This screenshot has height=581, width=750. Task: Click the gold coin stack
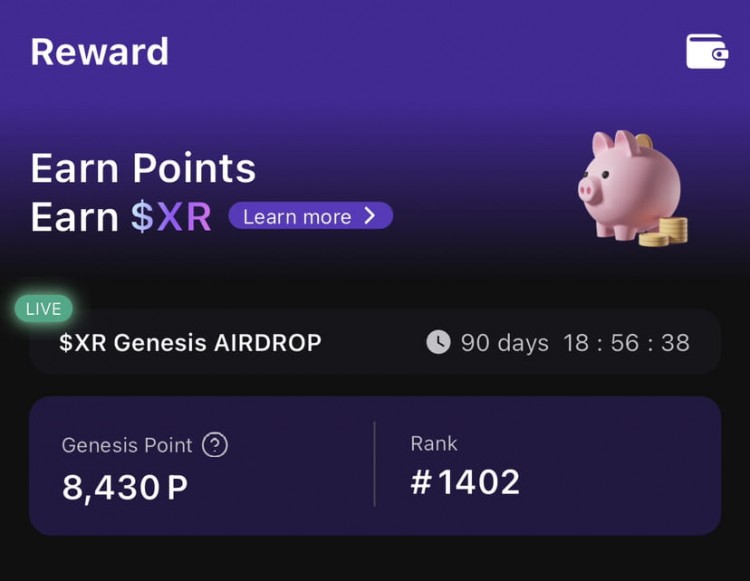(x=663, y=230)
